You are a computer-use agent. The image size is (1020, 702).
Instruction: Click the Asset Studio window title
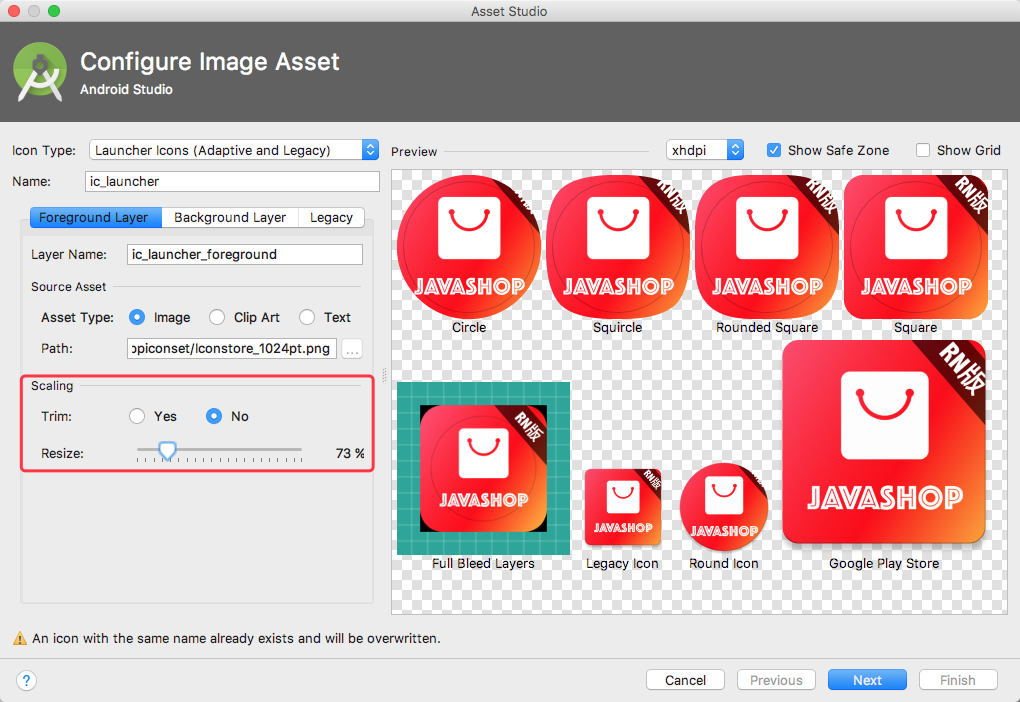pyautogui.click(x=509, y=11)
